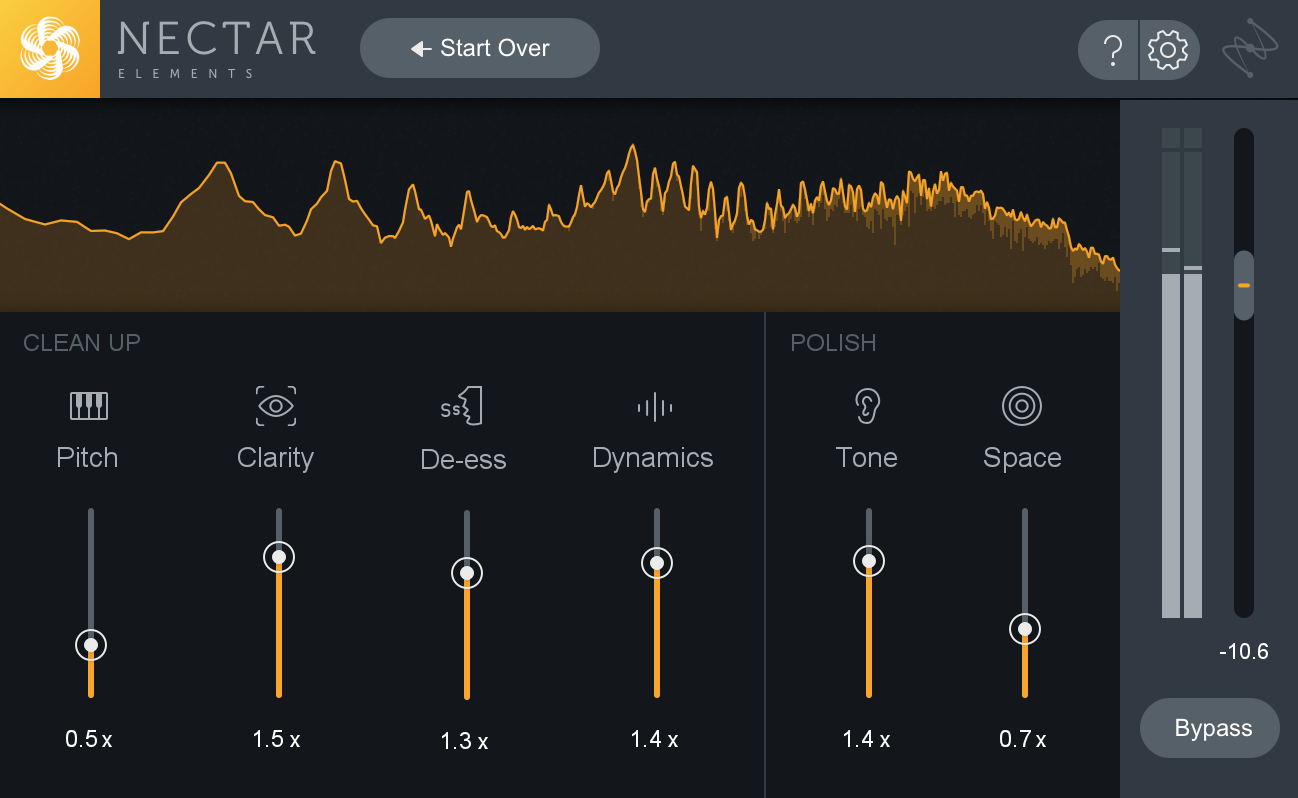The image size is (1298, 798).
Task: Open help with the question mark icon
Action: pos(1110,50)
